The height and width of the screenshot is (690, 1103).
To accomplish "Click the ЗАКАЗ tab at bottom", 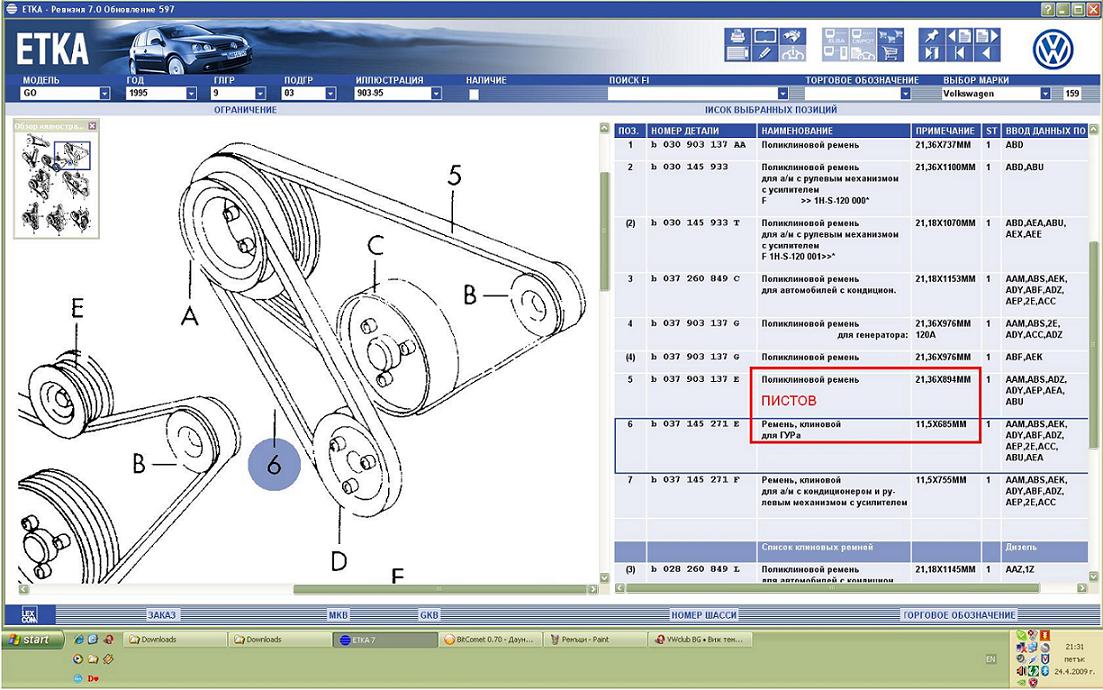I will [161, 615].
